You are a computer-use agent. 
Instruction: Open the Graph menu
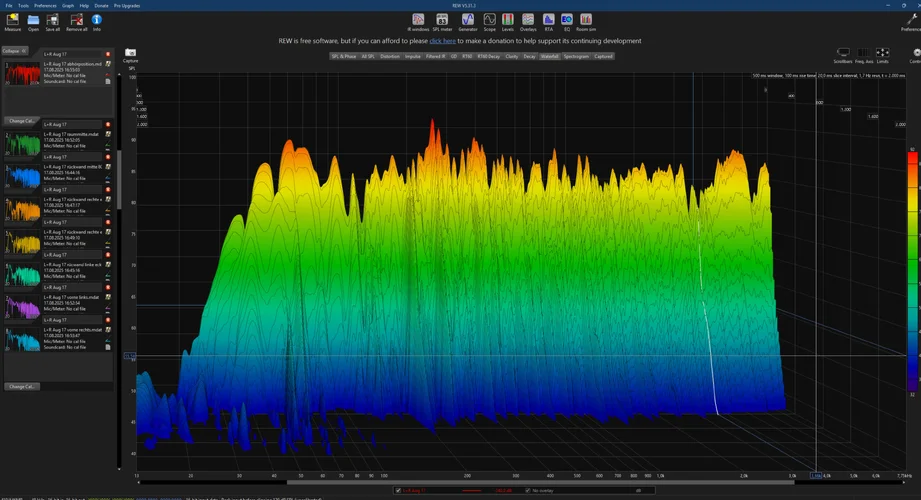[x=68, y=5]
